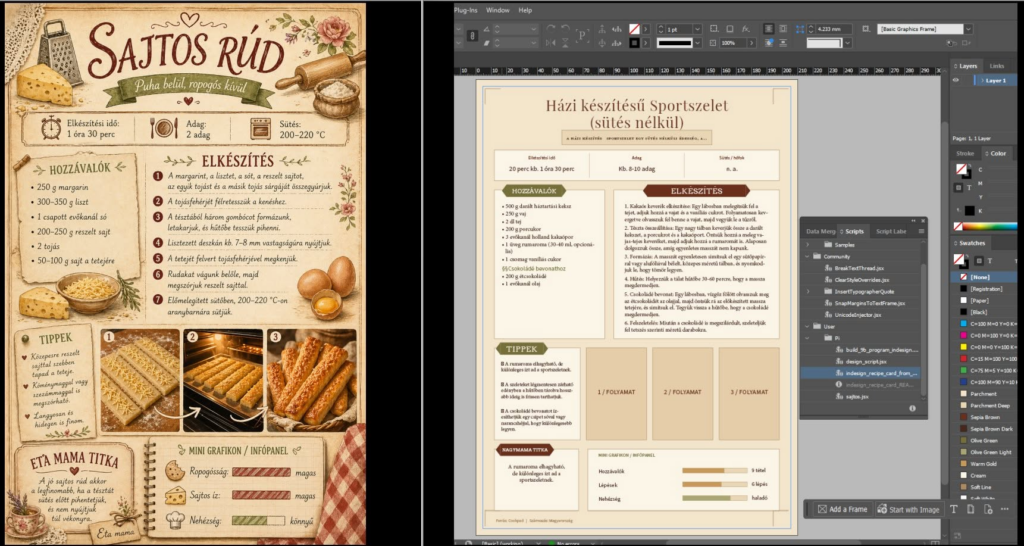Open the Swatches panel tab
1024x546 pixels.
pyautogui.click(x=972, y=243)
